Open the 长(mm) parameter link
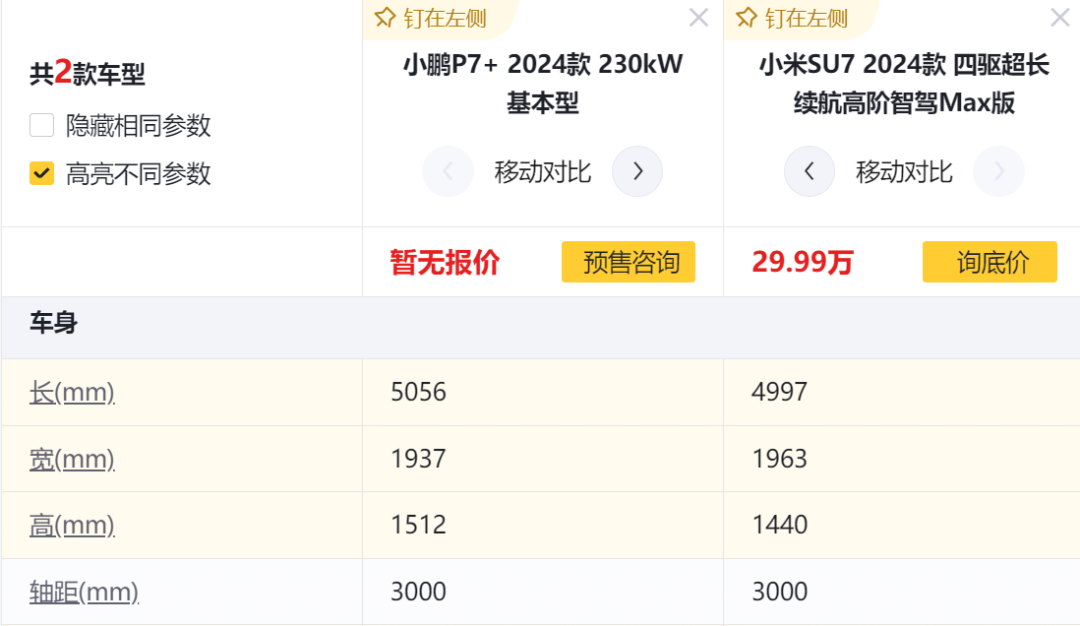Screen dimensions: 1080x626 click(x=72, y=392)
